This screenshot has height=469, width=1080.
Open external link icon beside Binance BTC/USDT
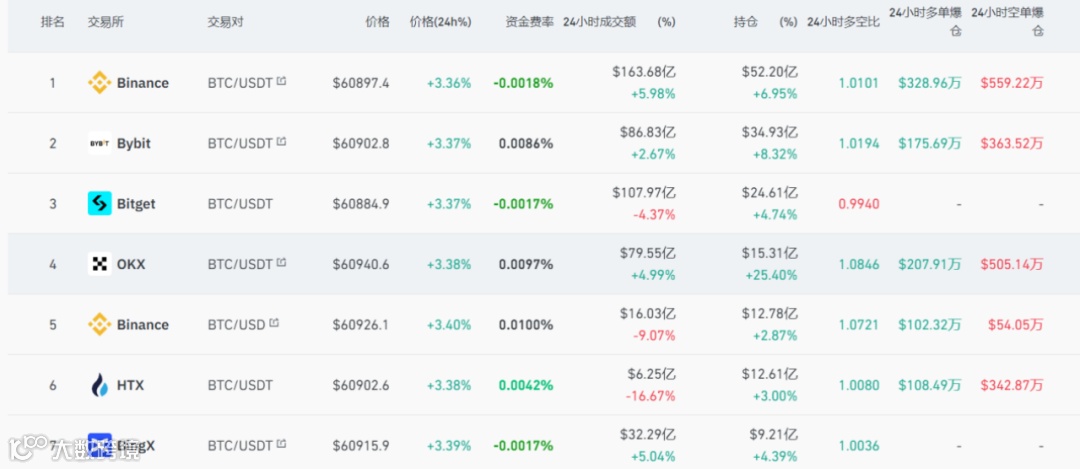coord(281,81)
